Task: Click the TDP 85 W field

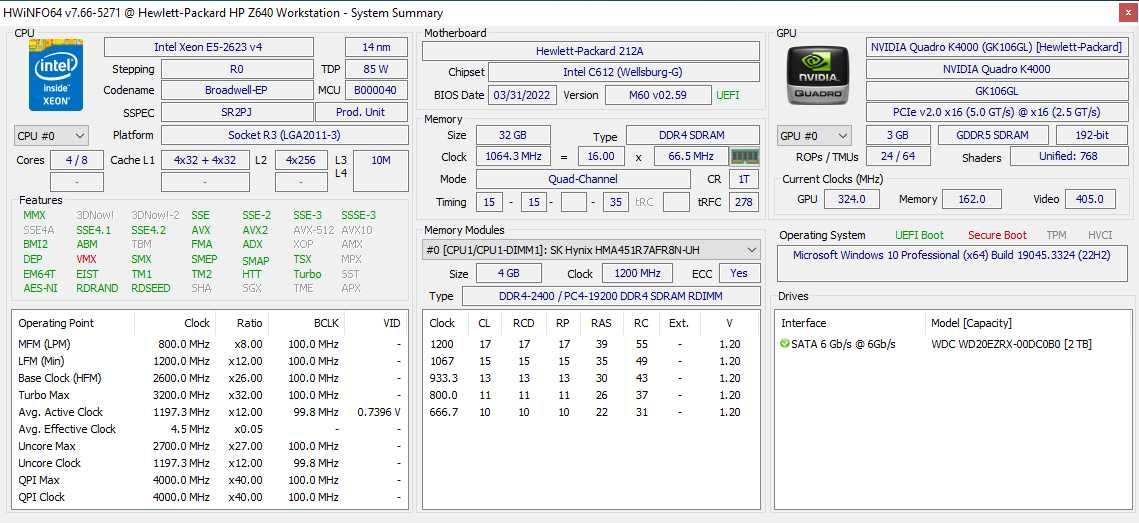Action: (376, 69)
